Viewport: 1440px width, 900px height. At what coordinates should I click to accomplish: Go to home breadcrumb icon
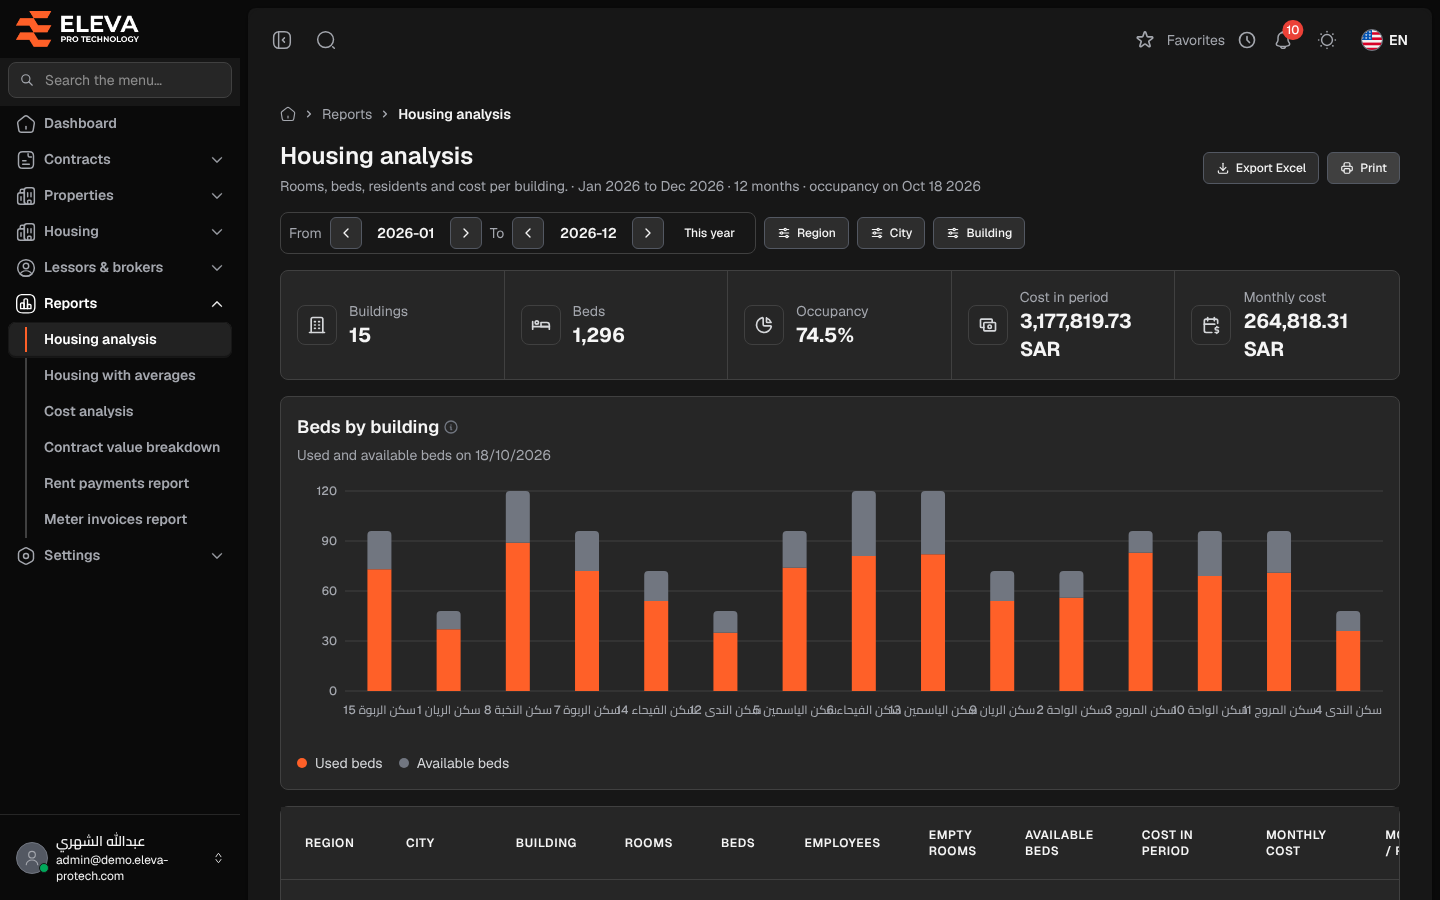[288, 114]
